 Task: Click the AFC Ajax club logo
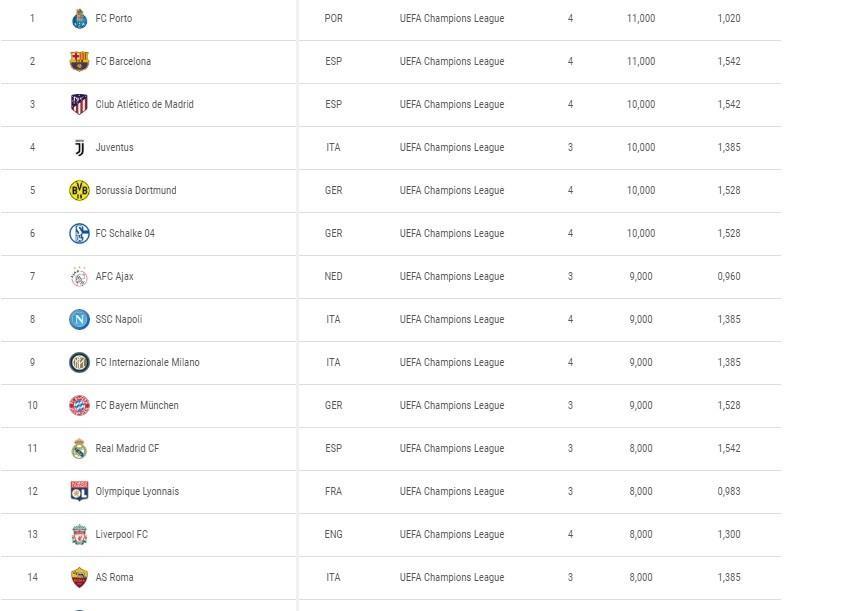79,277
